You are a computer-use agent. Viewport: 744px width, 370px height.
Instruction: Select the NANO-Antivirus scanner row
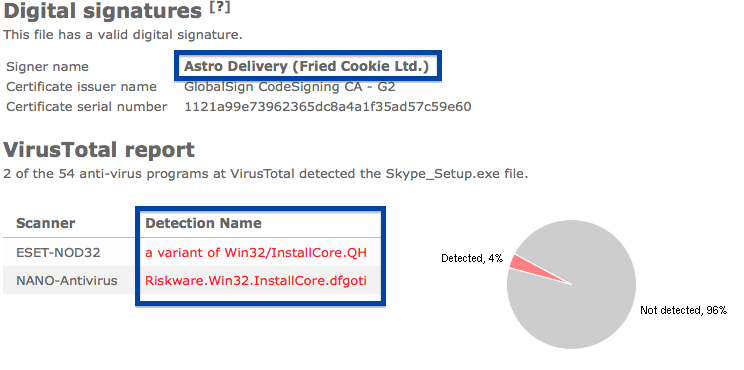[192, 280]
